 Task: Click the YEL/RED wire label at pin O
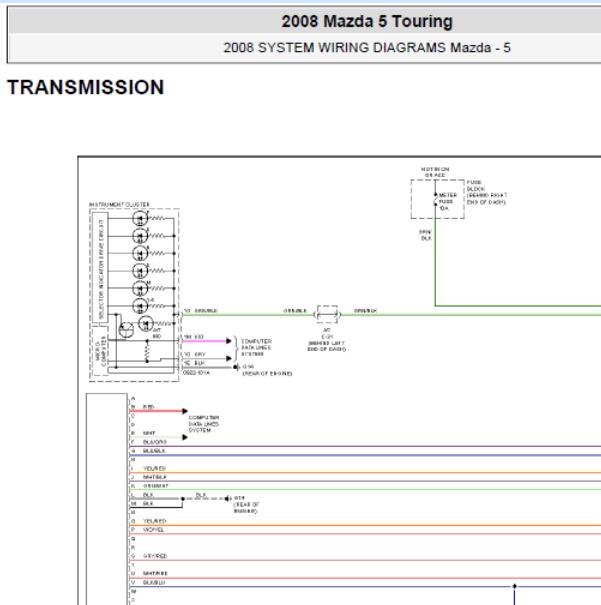tap(154, 521)
